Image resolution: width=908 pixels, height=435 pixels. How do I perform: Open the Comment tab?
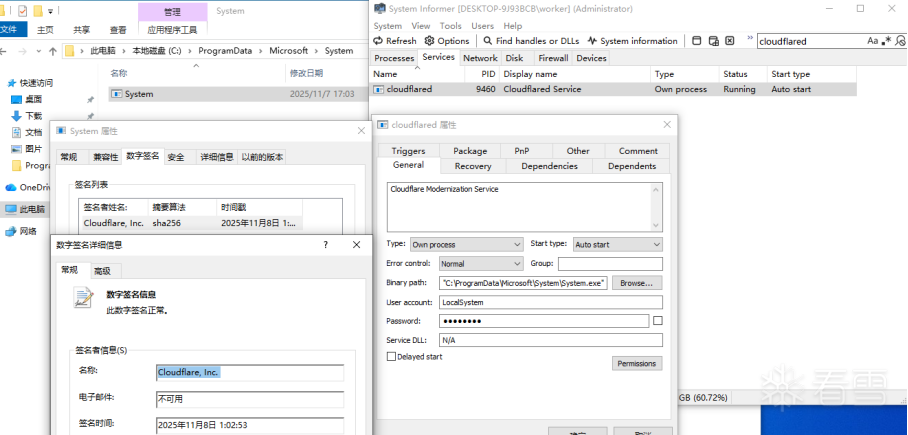pos(638,151)
